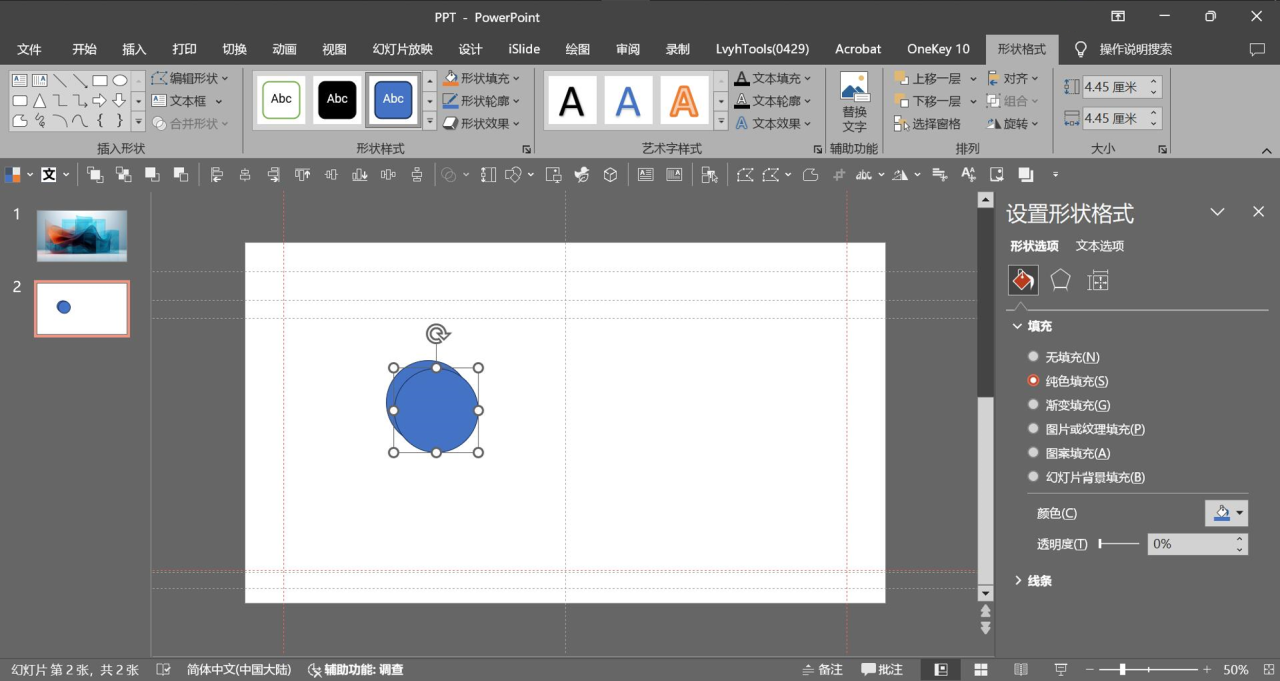Click the zoom slider in status bar
Screen dimensions: 1280x681
click(x=1149, y=669)
